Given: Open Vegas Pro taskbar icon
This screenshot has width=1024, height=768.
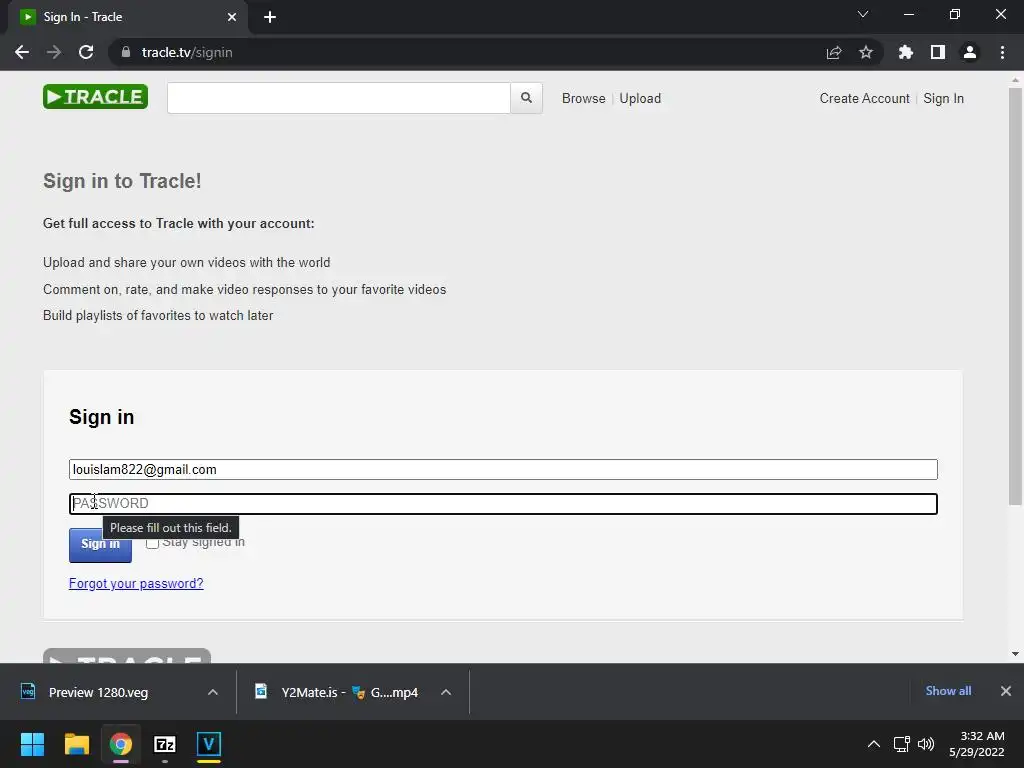Looking at the screenshot, I should 209,744.
